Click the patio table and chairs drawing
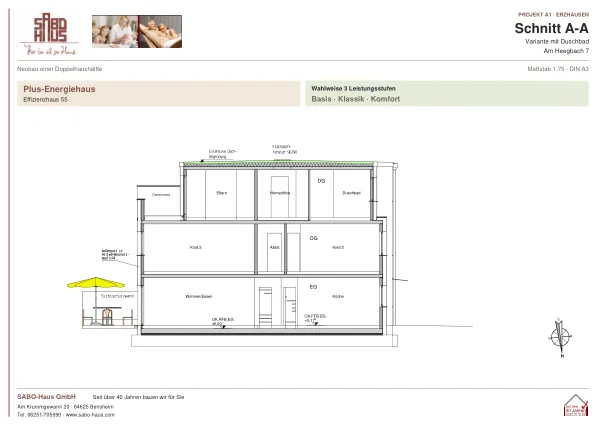 [x=108, y=316]
